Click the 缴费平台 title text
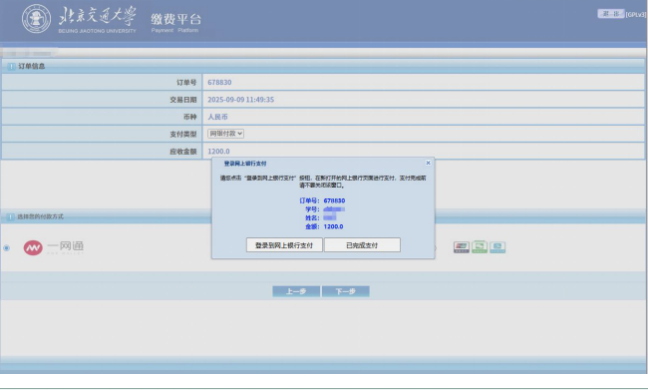Screen dimensions: 648x390 pos(176,19)
